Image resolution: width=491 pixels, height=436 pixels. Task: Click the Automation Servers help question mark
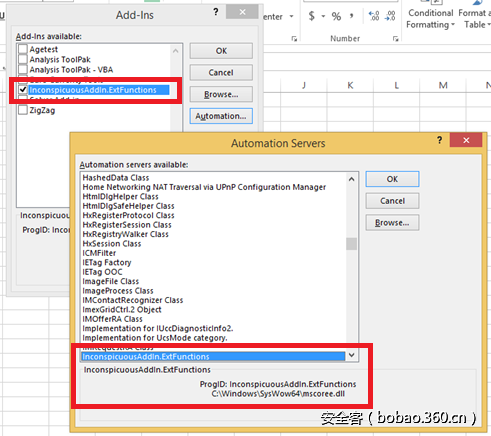pos(440,140)
